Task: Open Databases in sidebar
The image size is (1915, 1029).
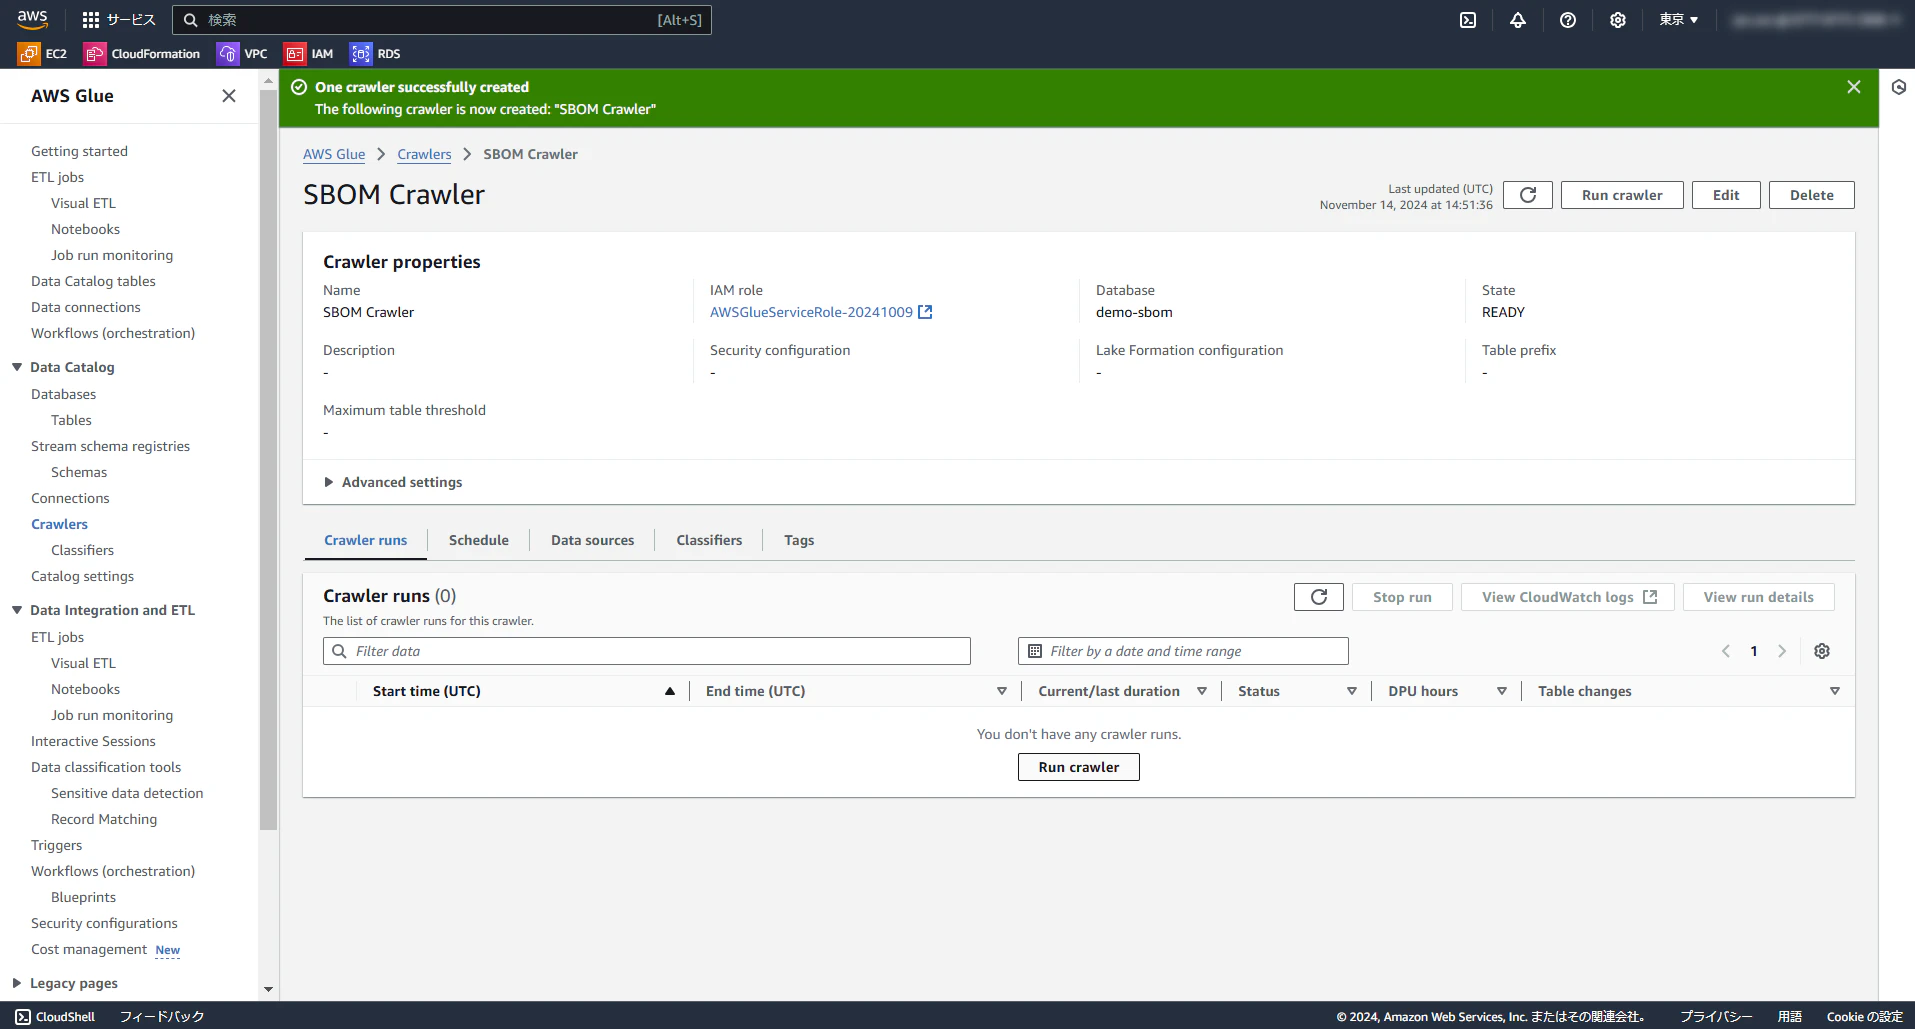Action: click(64, 394)
